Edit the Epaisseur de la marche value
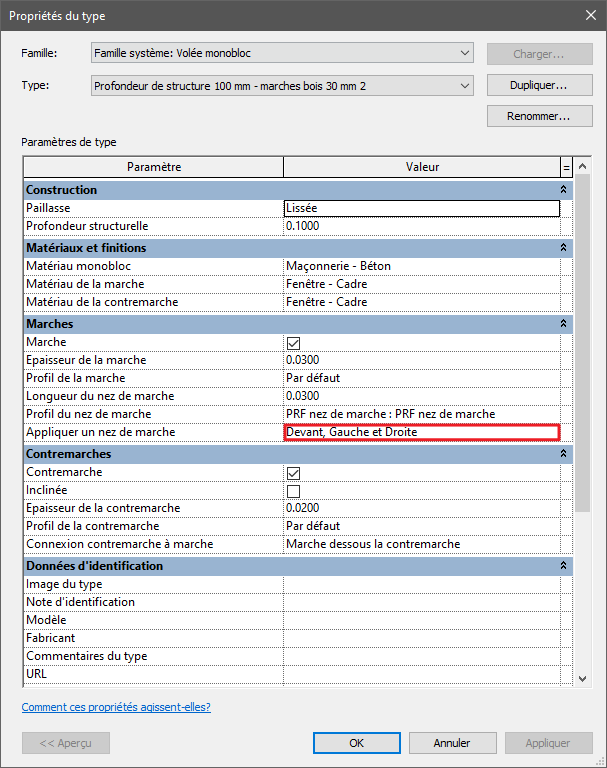607x768 pixels. pyautogui.click(x=422, y=360)
